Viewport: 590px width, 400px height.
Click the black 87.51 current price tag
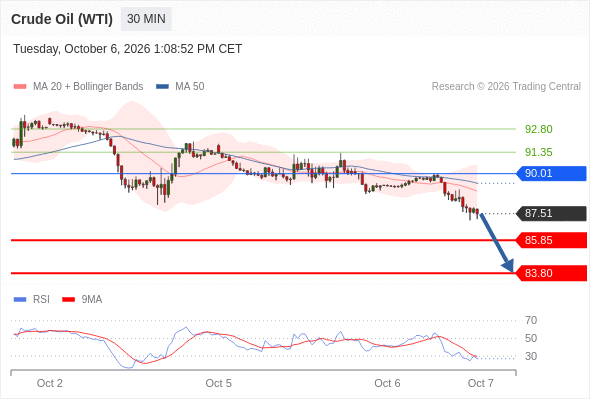551,213
